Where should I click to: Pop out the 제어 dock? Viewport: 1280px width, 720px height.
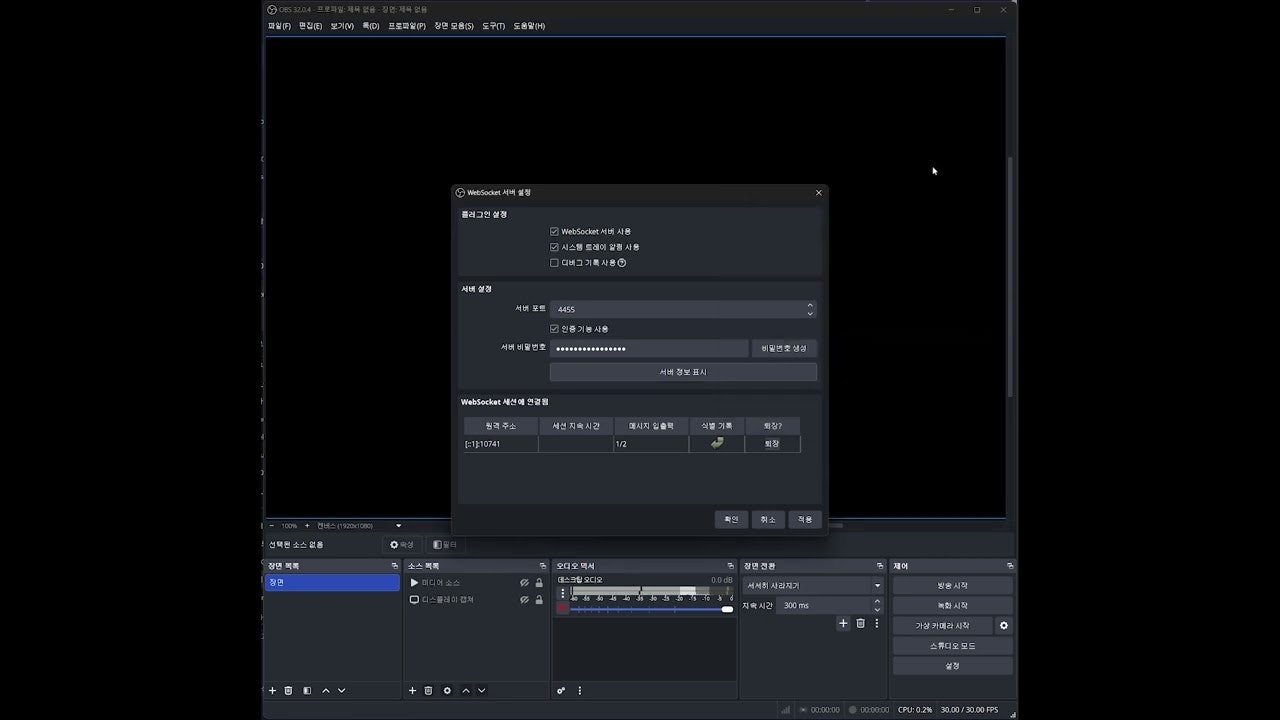(1010, 566)
